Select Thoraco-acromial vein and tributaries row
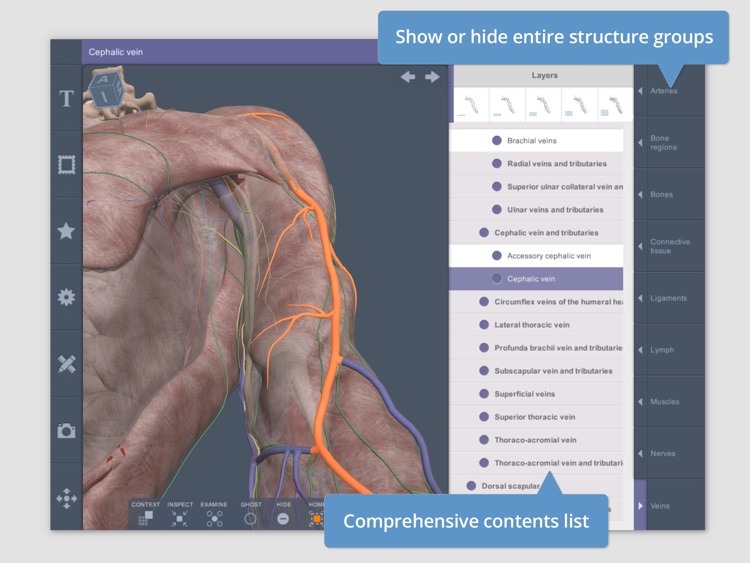 click(x=536, y=463)
